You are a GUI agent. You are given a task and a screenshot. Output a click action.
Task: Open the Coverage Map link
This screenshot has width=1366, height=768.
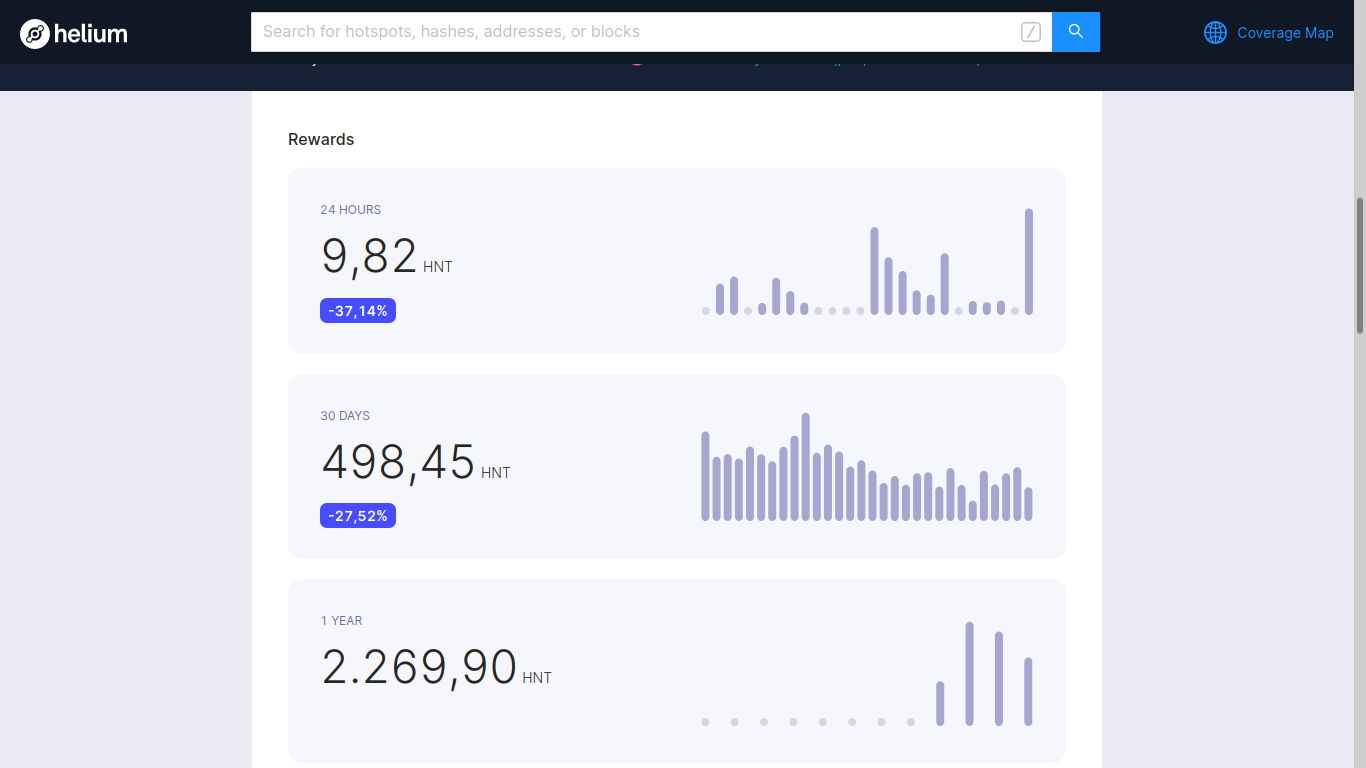pos(1285,33)
